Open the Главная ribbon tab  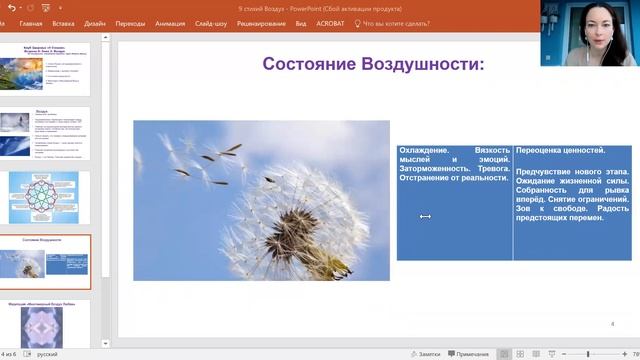(x=31, y=24)
